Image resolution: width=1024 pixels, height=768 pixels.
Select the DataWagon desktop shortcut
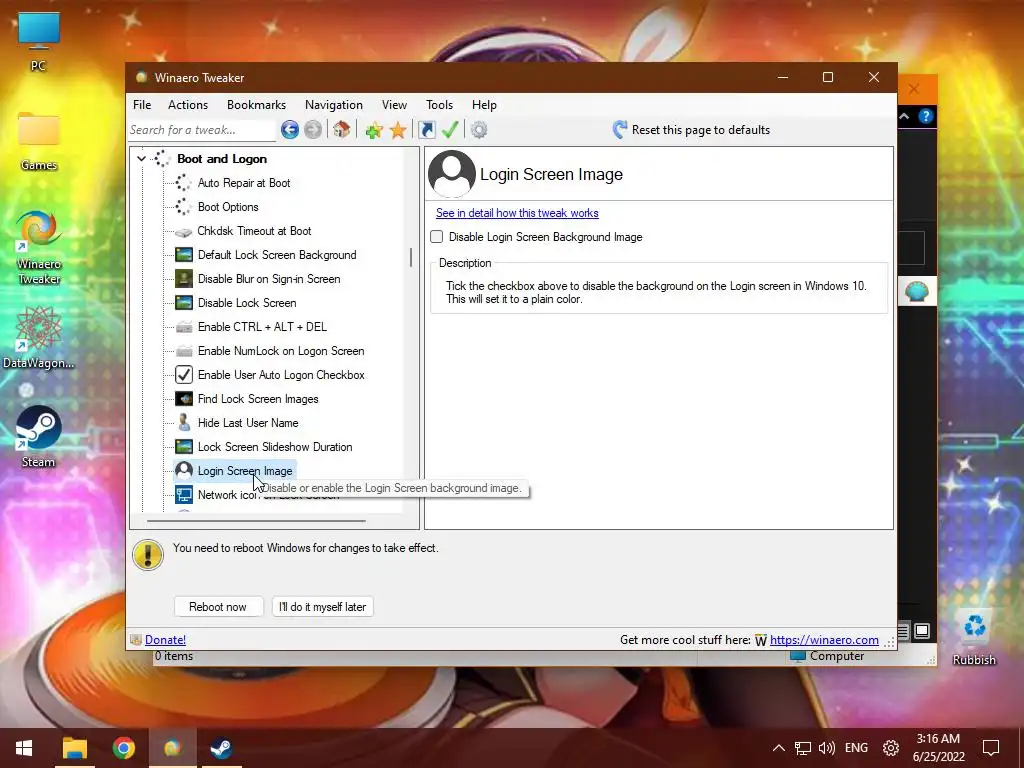tap(39, 338)
